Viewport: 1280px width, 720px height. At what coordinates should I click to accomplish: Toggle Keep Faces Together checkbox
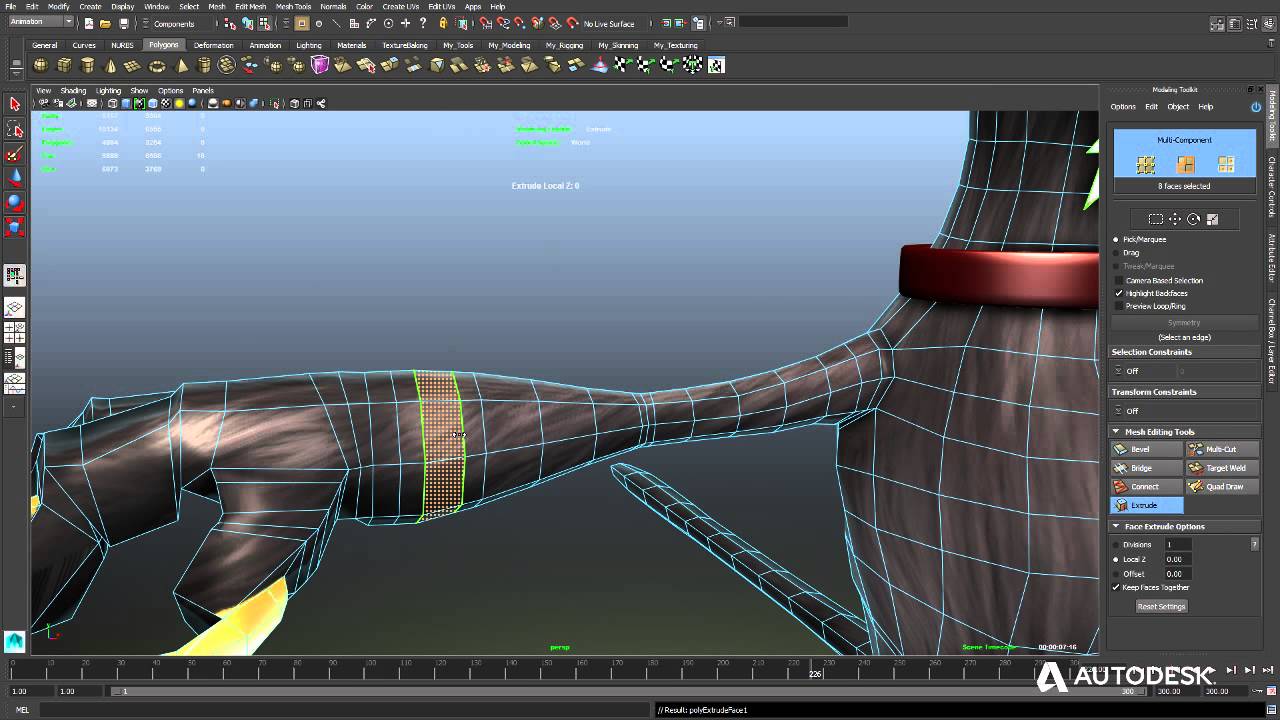[x=1116, y=588]
